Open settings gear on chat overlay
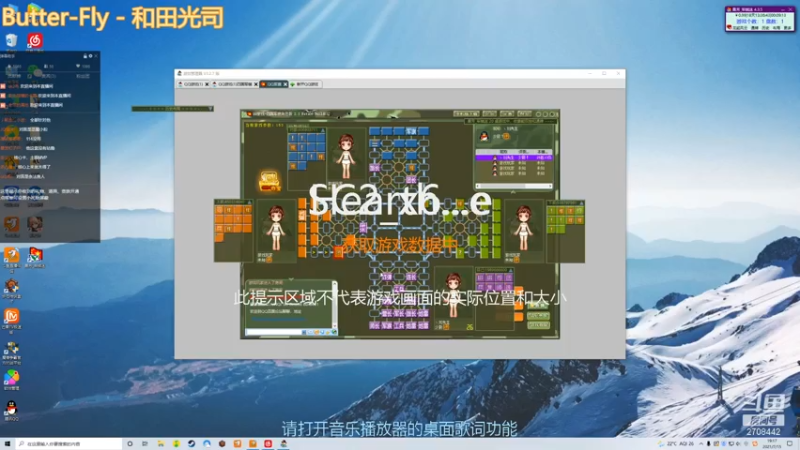Viewport: 800px width, 450px height. pos(90,56)
